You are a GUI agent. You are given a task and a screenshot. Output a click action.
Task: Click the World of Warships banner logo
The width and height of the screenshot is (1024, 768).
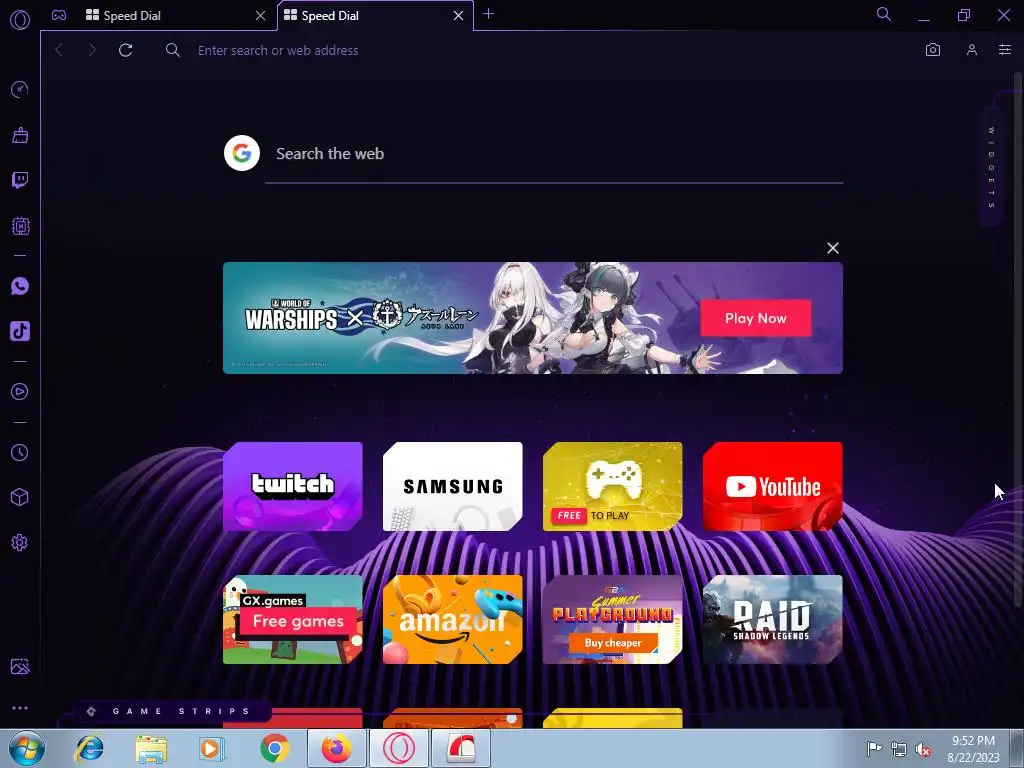pos(291,315)
